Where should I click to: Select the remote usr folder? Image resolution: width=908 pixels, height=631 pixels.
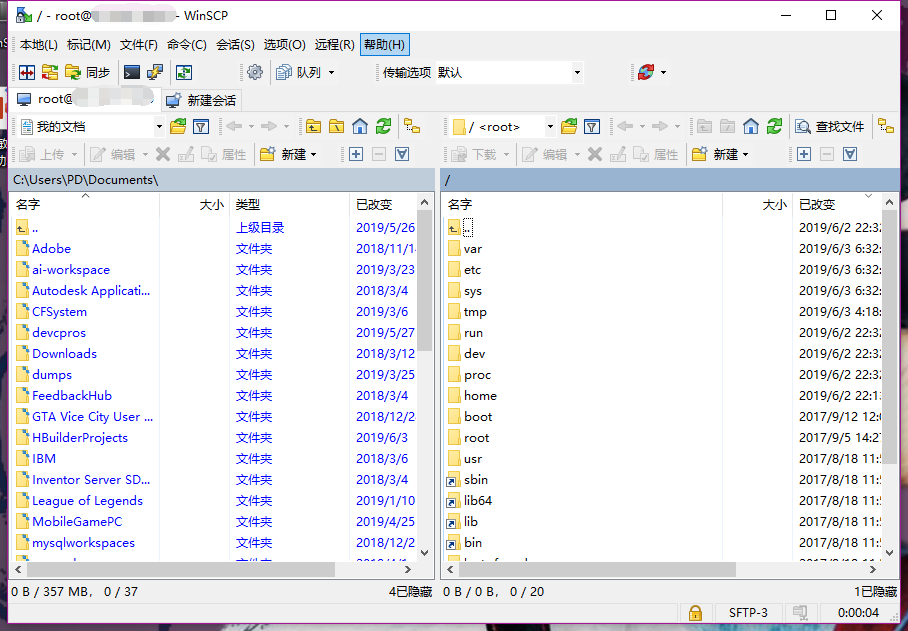(473, 459)
